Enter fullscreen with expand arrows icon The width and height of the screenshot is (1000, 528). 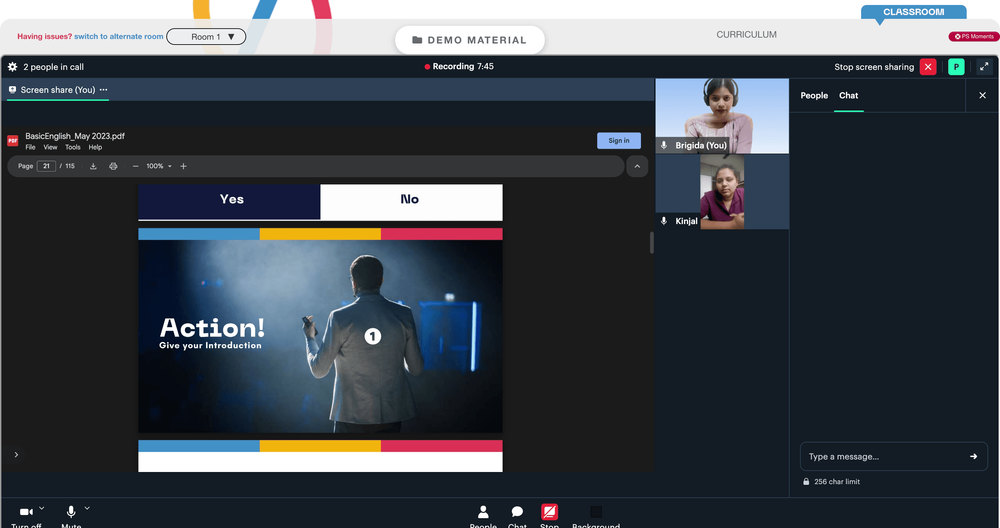point(984,66)
